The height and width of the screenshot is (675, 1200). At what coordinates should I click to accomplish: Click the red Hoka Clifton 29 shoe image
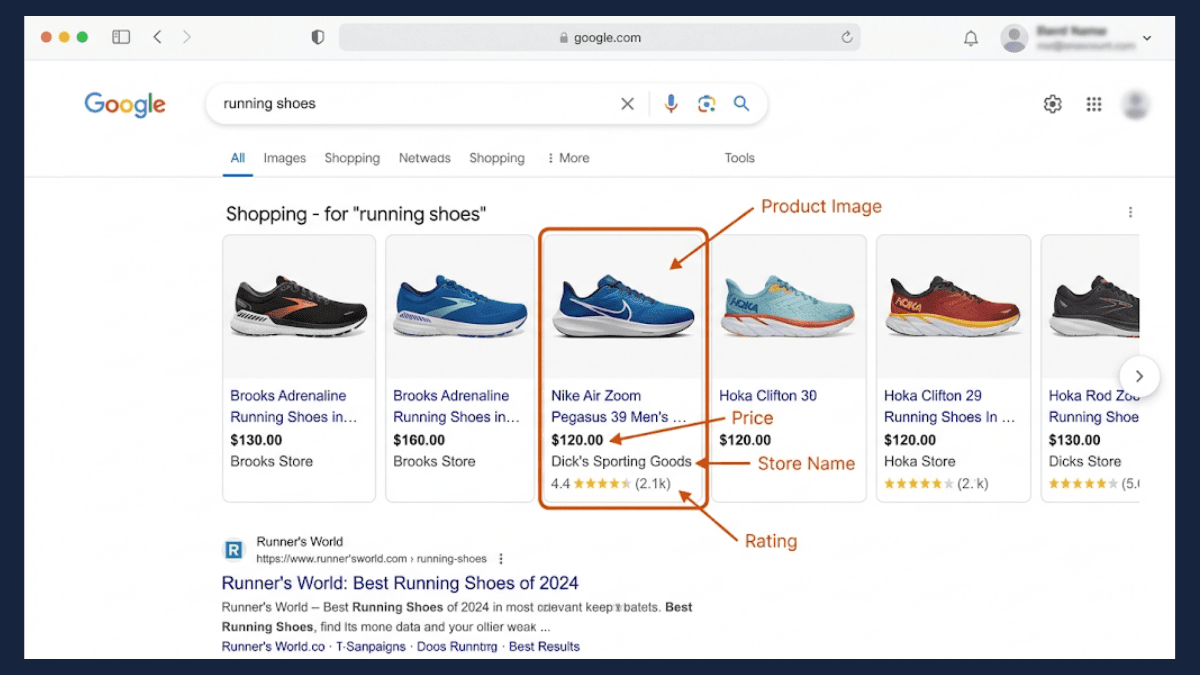953,306
